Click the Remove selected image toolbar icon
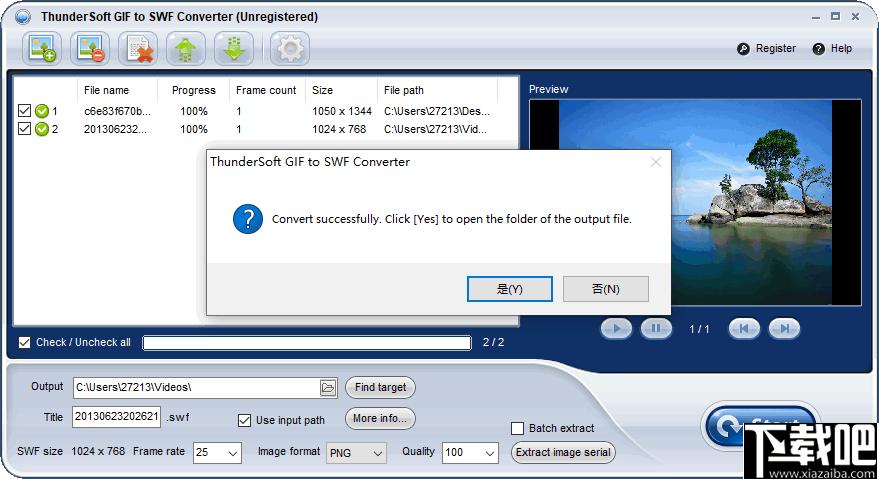The height and width of the screenshot is (479, 879). point(90,49)
